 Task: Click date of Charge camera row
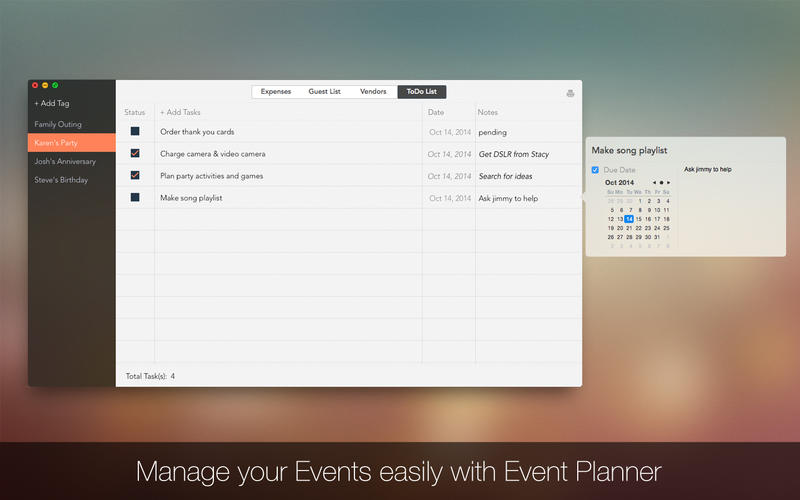pyautogui.click(x=449, y=154)
